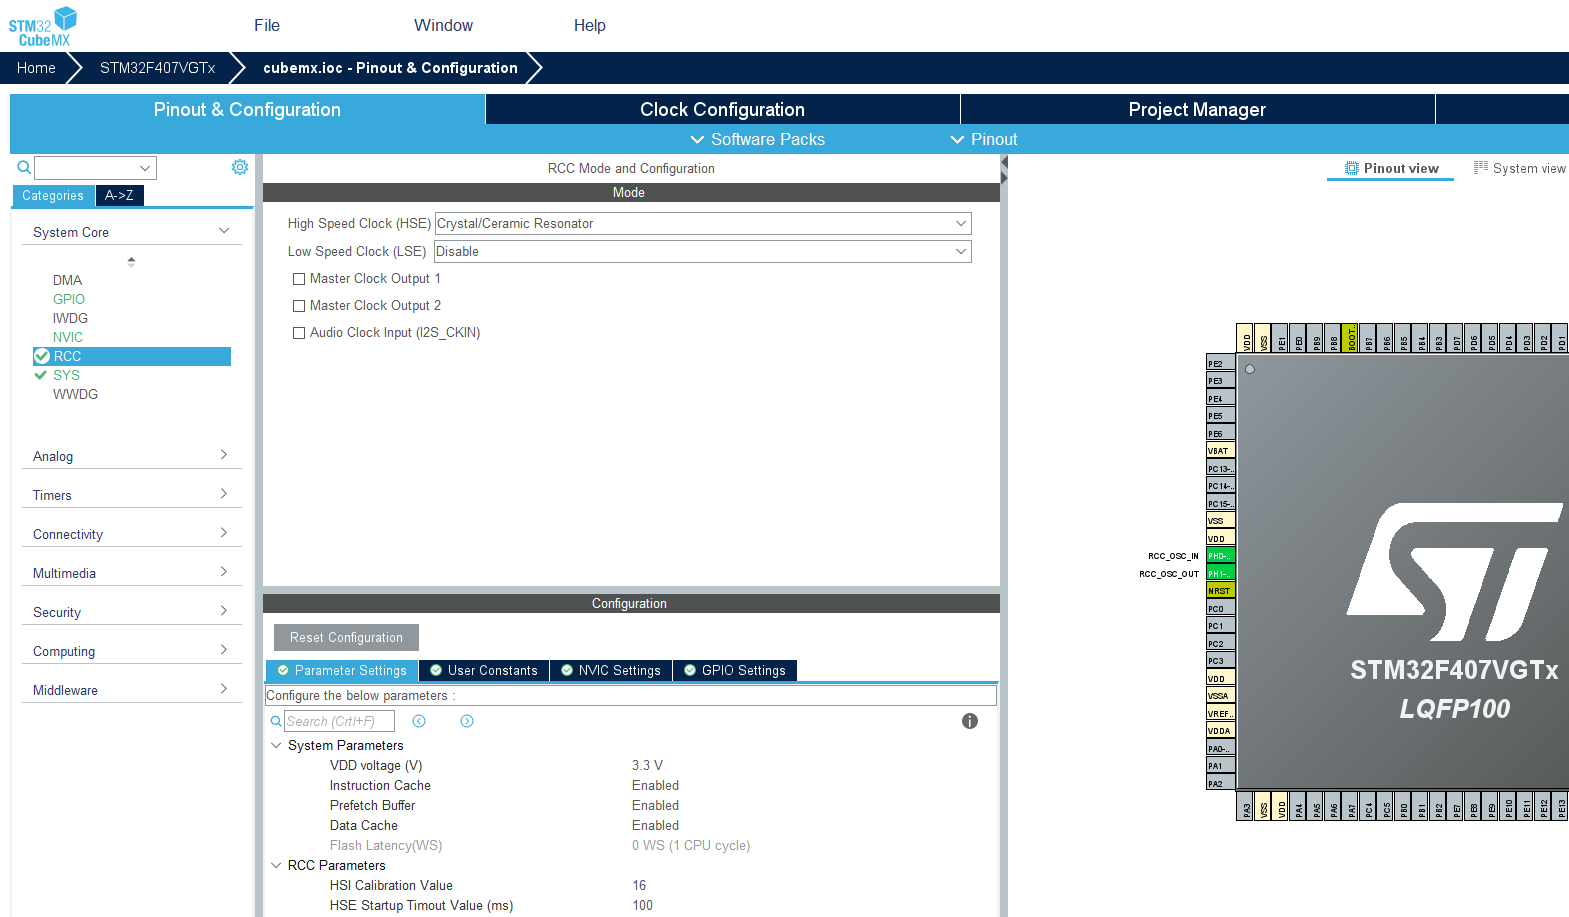Click the BOOT0 pin on the chip

(1350, 338)
